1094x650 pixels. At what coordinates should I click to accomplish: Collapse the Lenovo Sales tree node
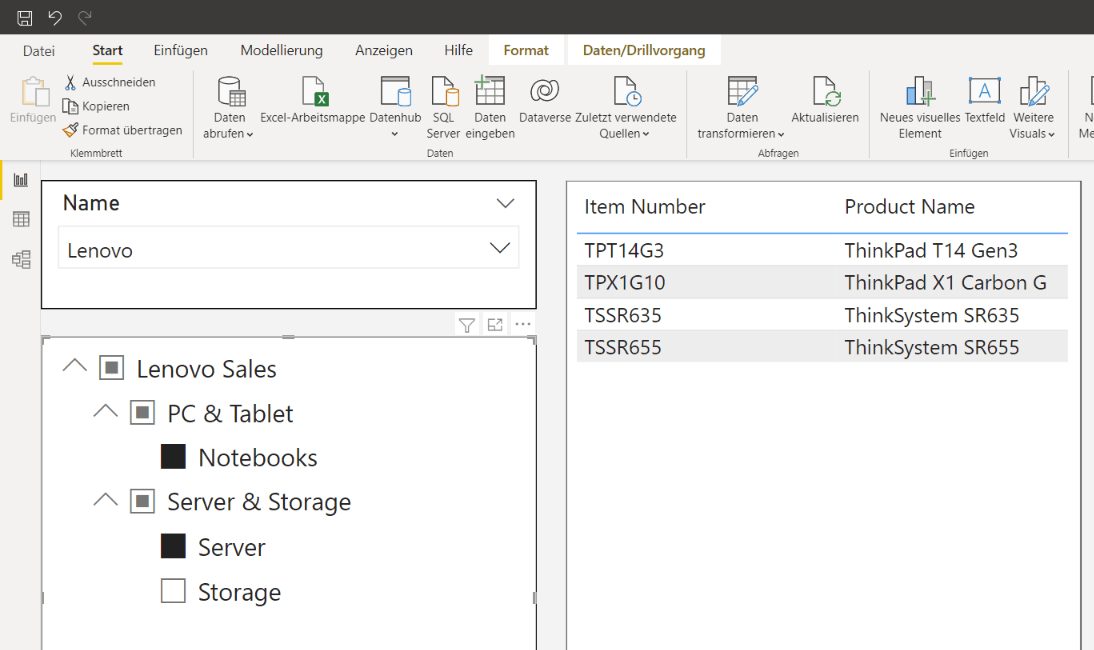point(74,367)
